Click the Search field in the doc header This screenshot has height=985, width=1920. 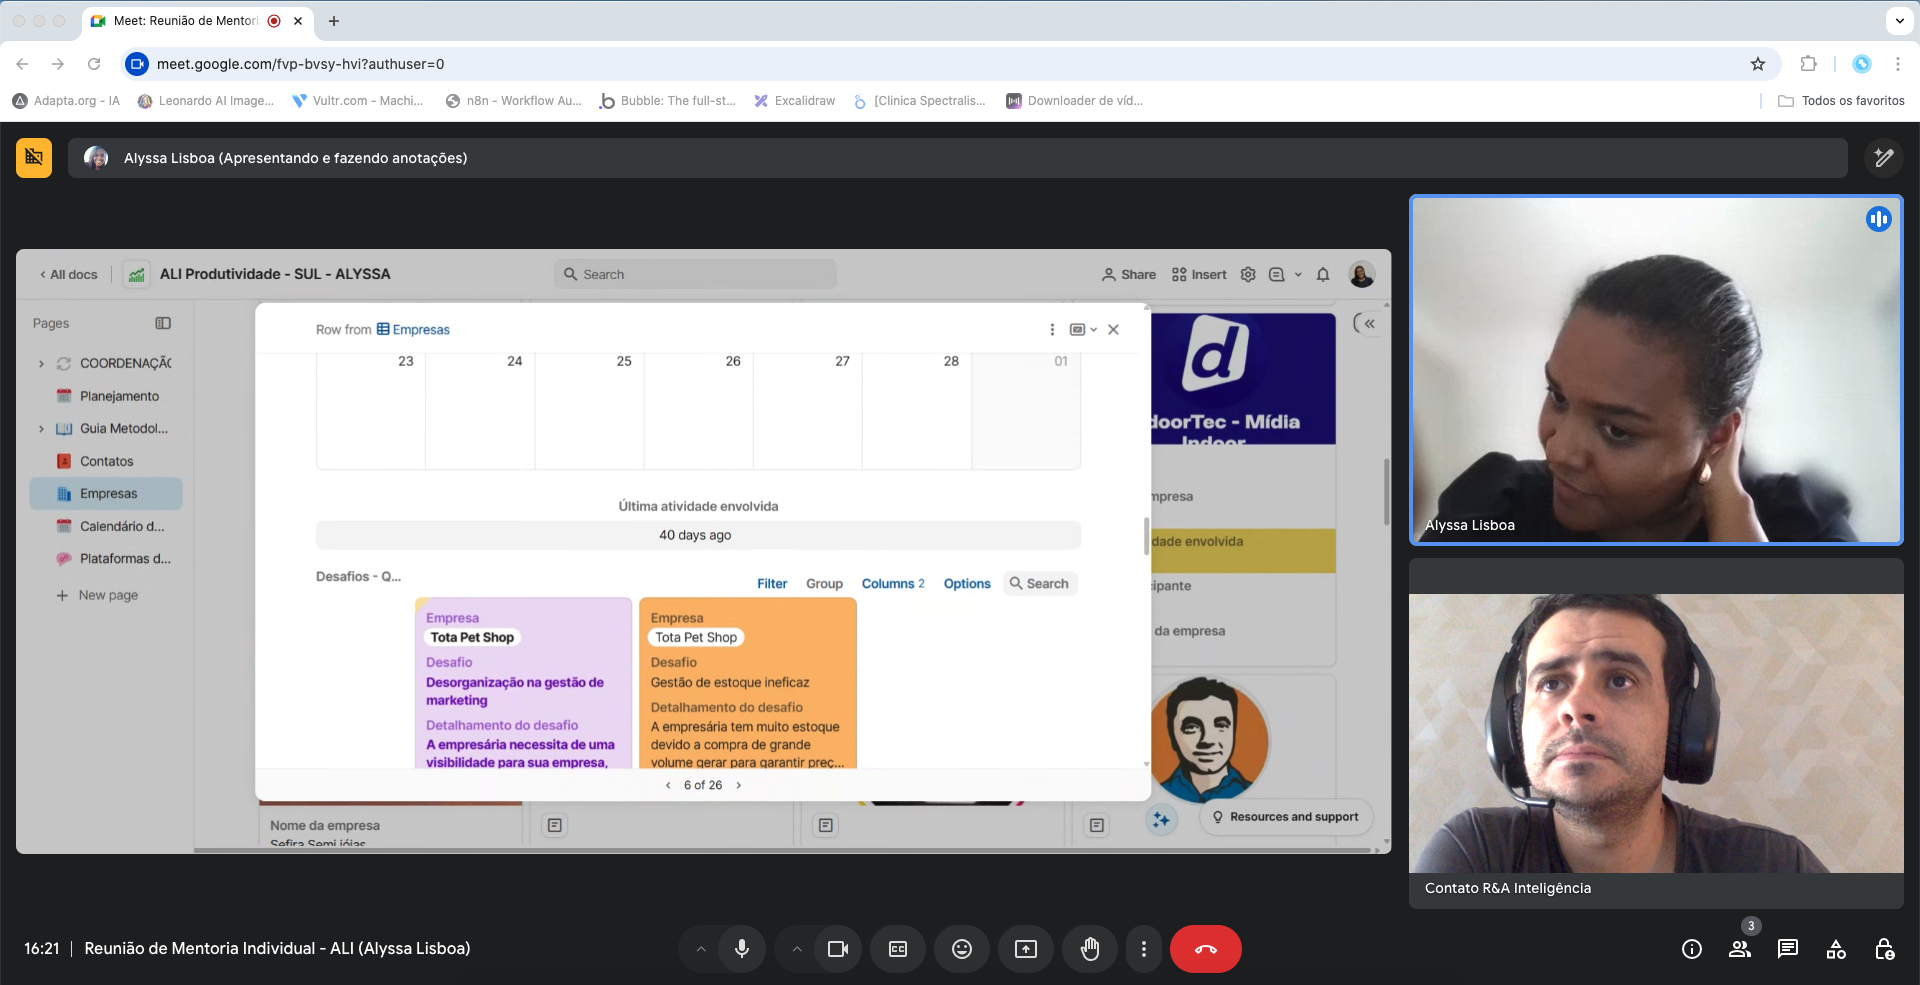point(696,274)
